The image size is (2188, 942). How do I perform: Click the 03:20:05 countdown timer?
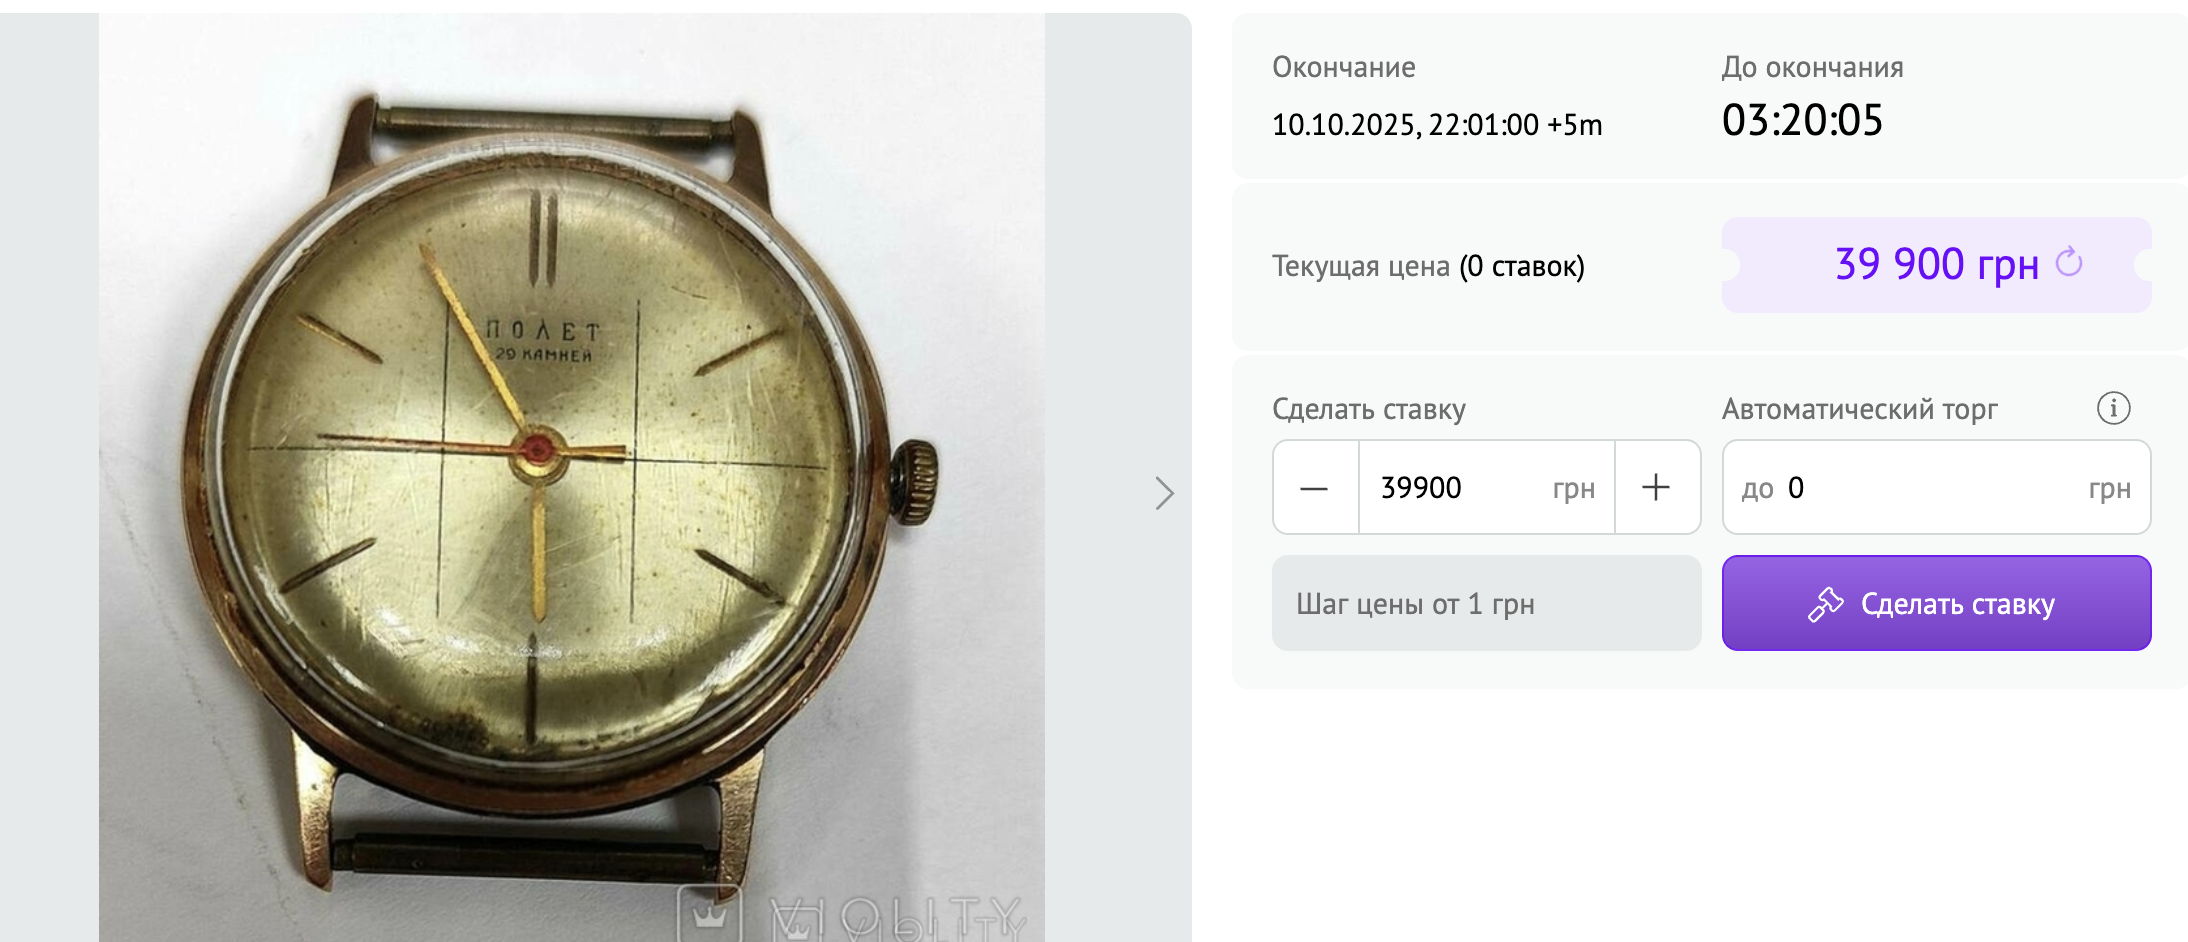(x=1802, y=121)
